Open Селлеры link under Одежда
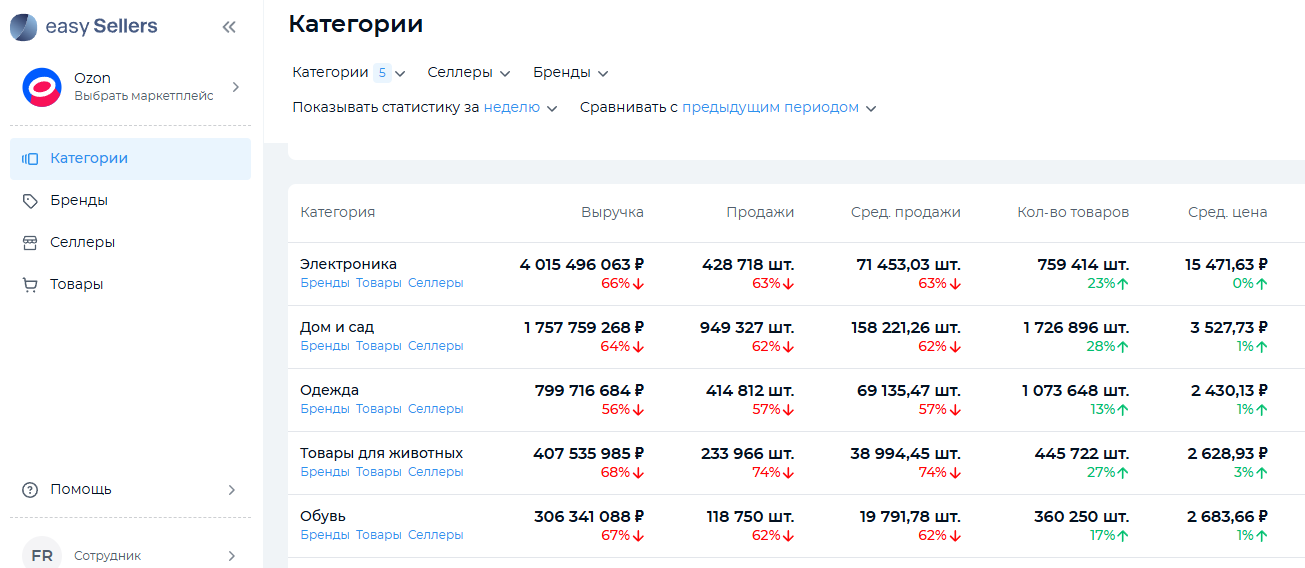Image resolution: width=1305 pixels, height=568 pixels. 436,409
